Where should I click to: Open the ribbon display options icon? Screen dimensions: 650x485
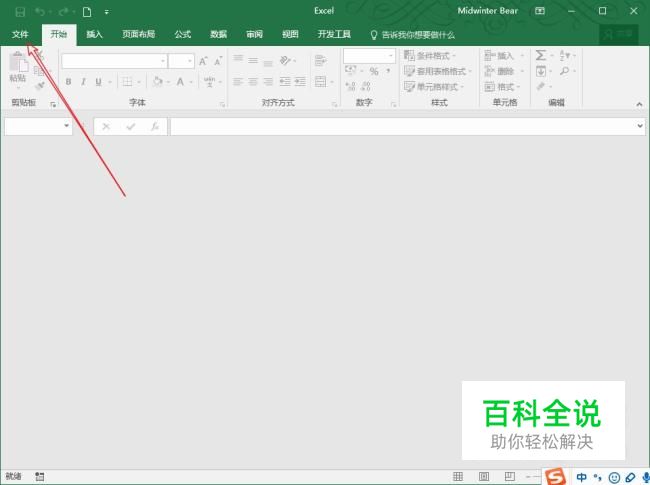pyautogui.click(x=540, y=11)
